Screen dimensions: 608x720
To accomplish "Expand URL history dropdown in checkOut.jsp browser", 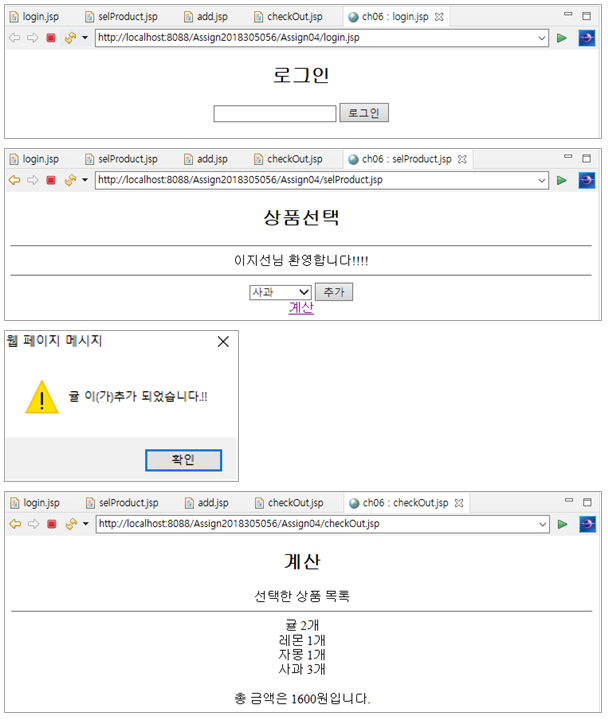I will (x=542, y=524).
